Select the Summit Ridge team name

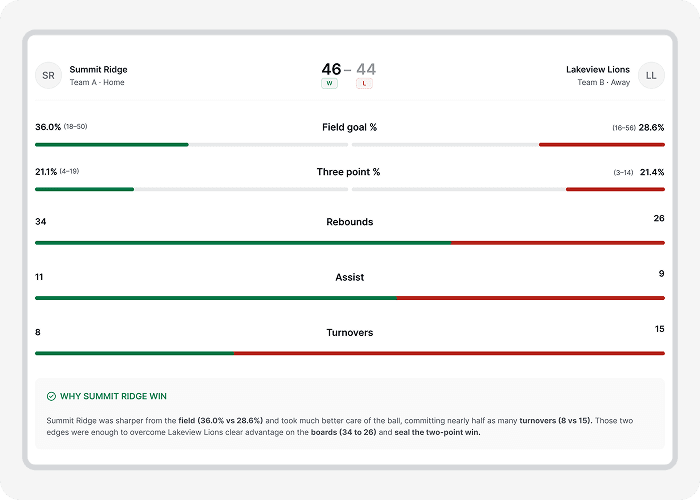click(98, 69)
